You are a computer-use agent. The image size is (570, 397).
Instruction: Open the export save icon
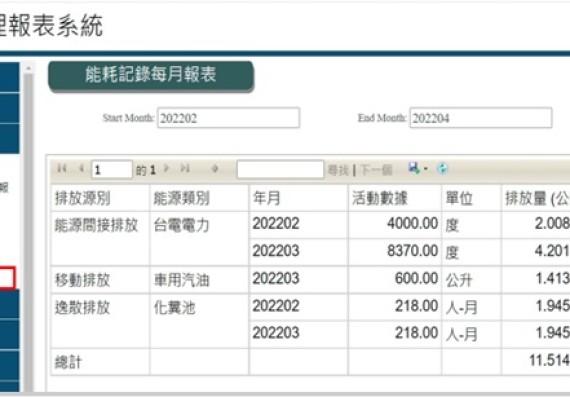tap(414, 168)
